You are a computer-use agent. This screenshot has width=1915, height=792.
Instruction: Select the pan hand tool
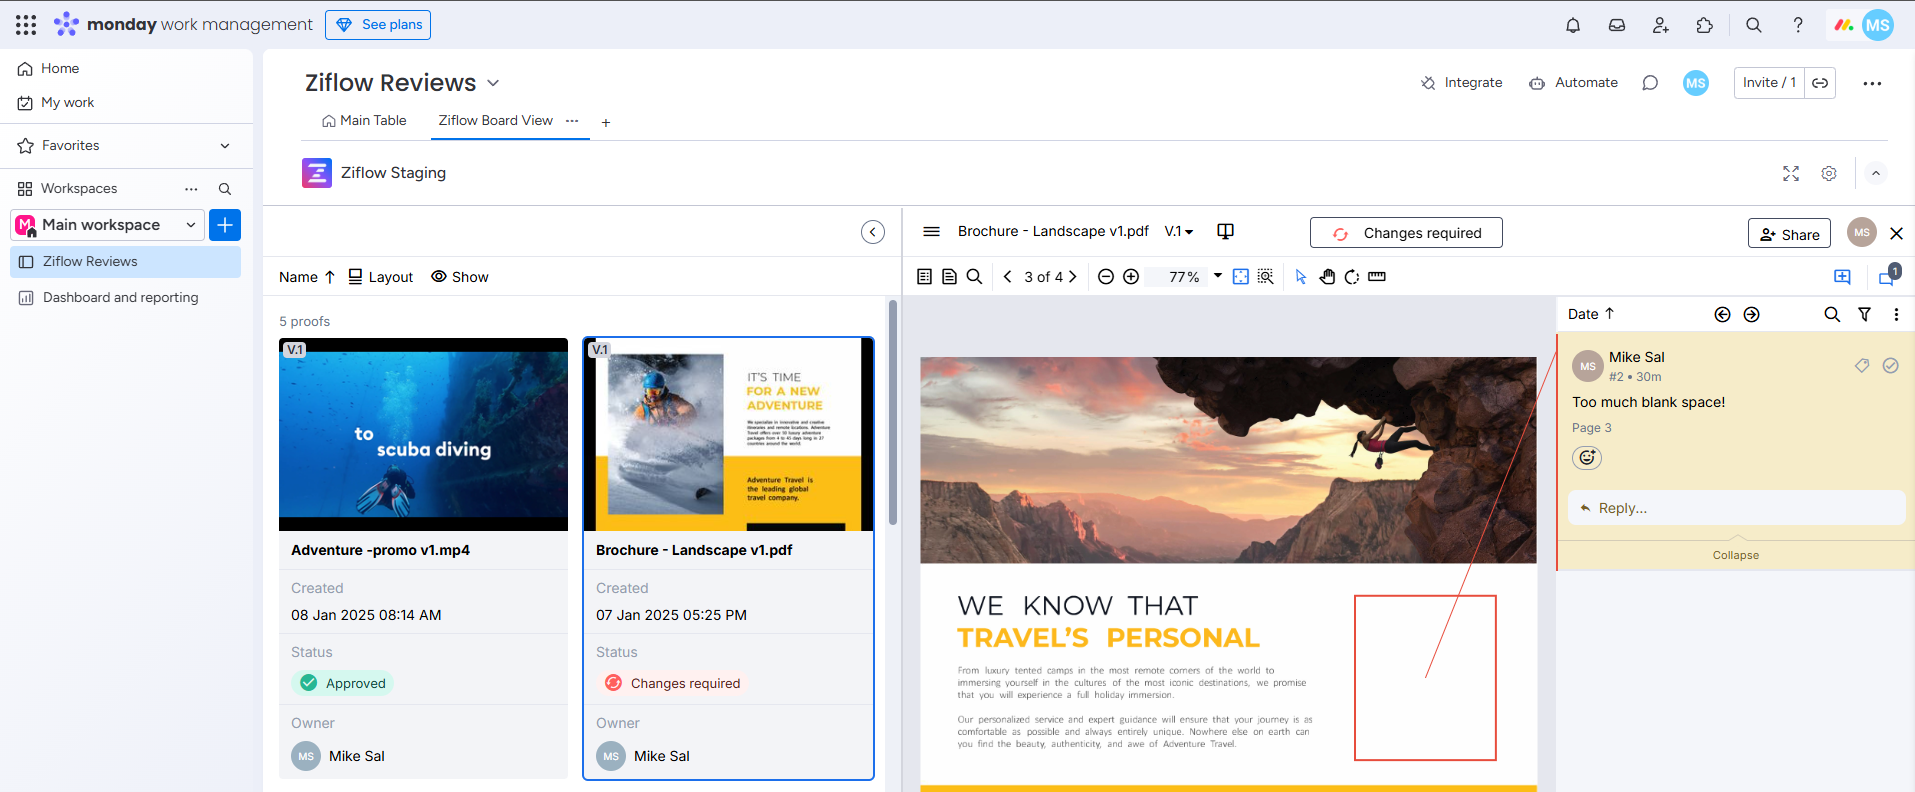tap(1327, 277)
